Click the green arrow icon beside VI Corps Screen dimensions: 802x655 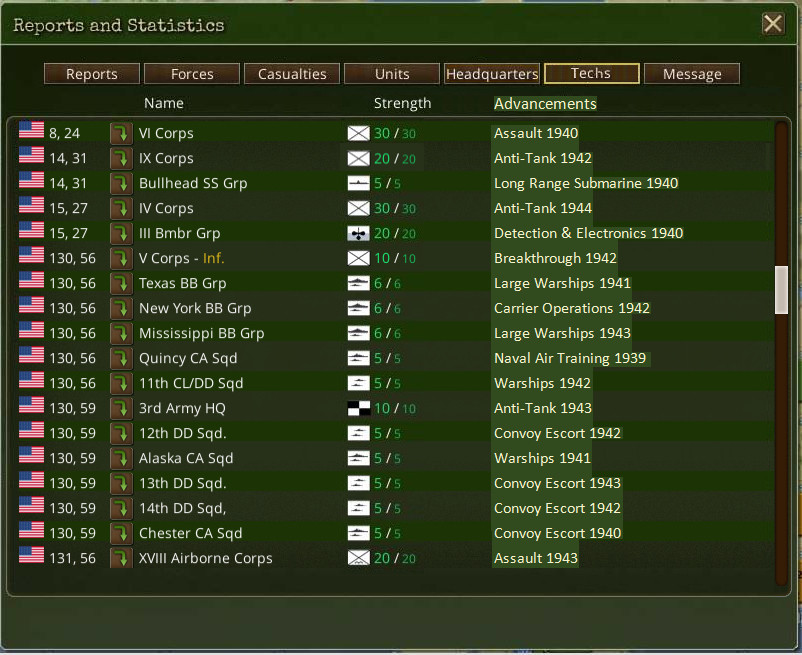(121, 133)
